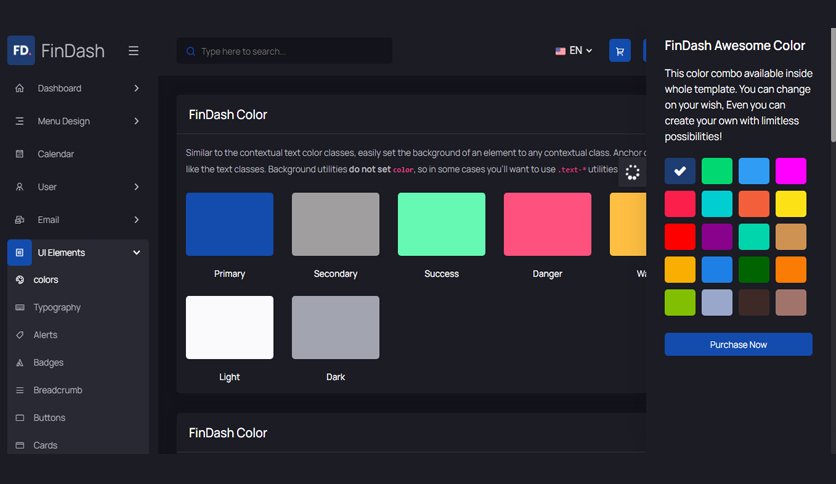Click the Typography keyboard icon
Viewport: 836px width, 484px height.
(20, 308)
